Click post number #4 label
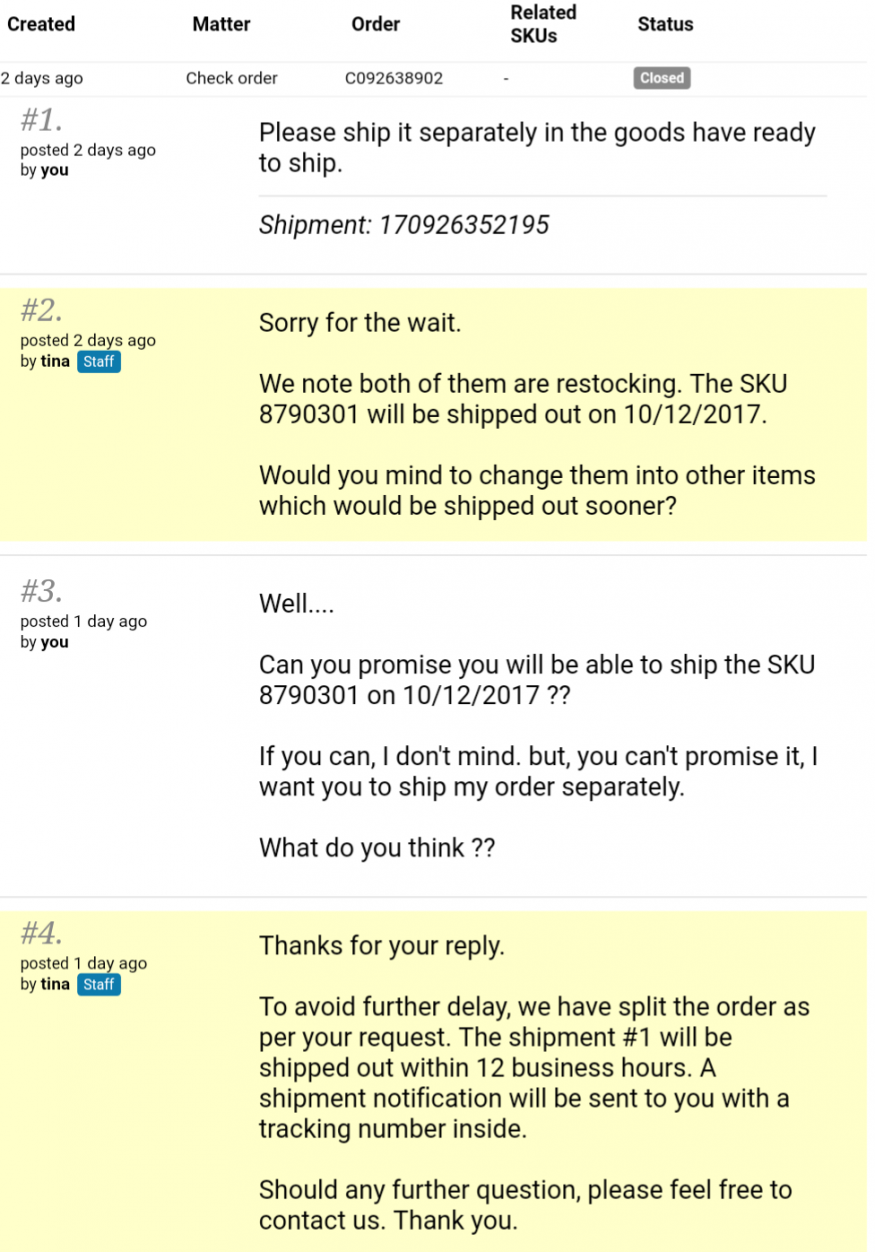Viewport: 875px width, 1252px height. 42,934
